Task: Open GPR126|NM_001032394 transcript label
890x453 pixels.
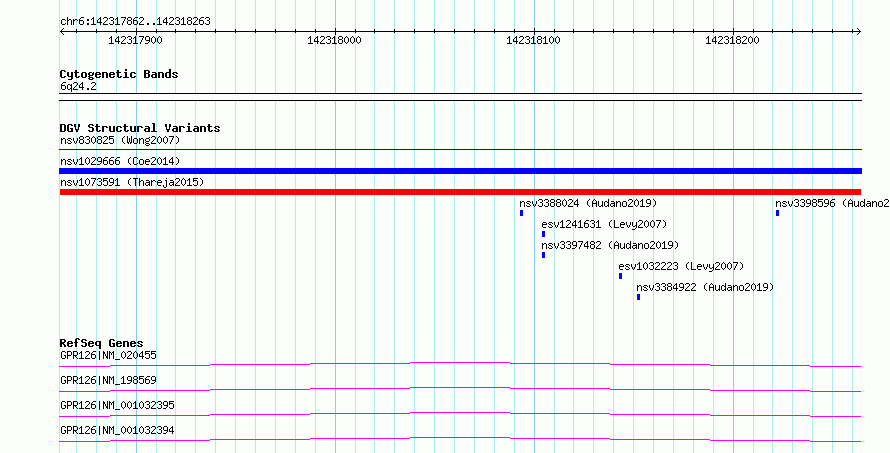Action: [117, 431]
